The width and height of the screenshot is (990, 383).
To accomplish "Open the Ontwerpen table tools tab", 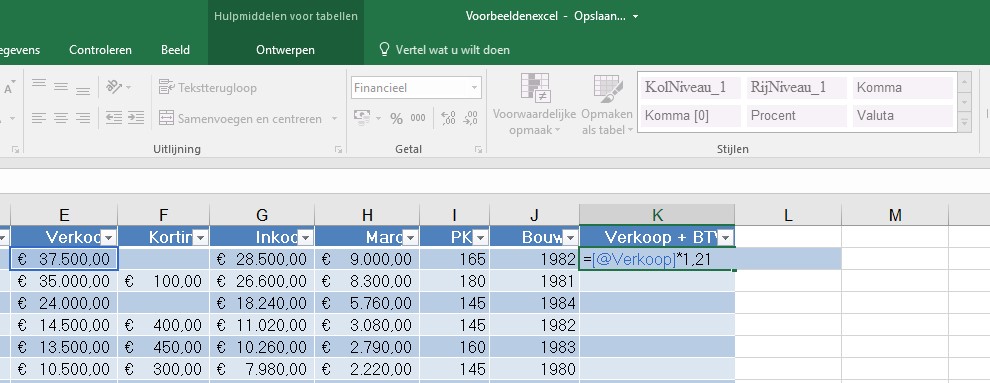I will [285, 50].
